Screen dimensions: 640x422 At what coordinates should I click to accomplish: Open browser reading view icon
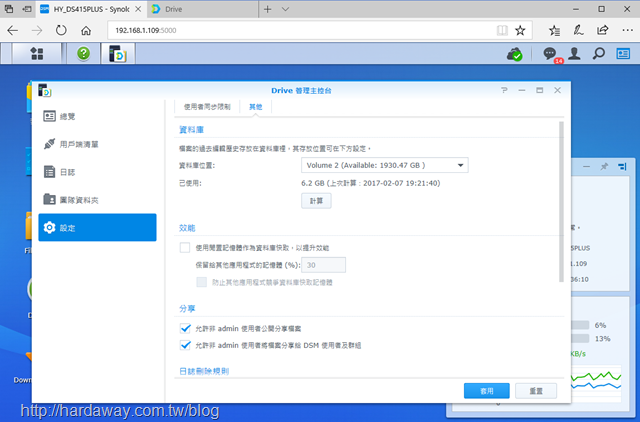pos(502,30)
